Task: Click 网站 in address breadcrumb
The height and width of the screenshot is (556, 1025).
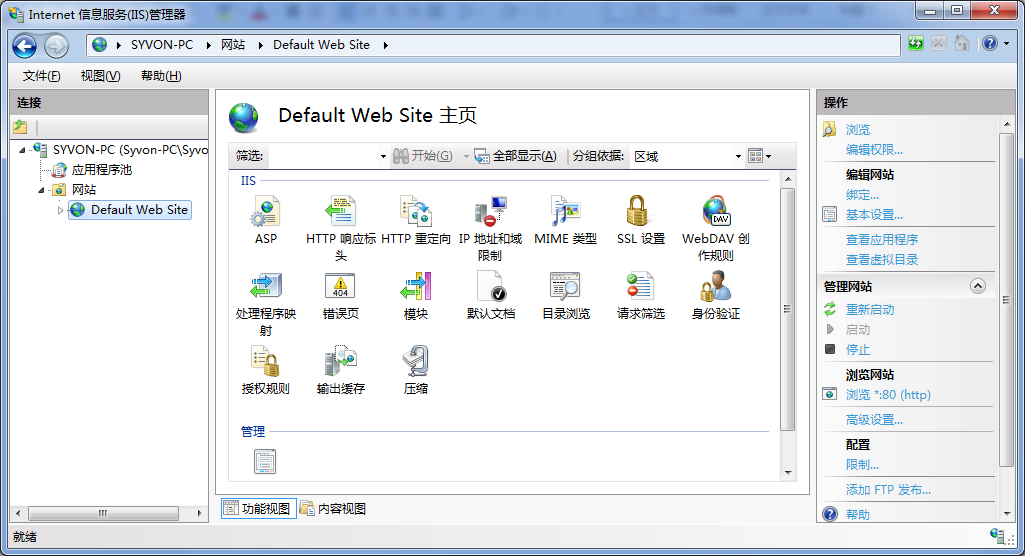Action: [x=233, y=45]
